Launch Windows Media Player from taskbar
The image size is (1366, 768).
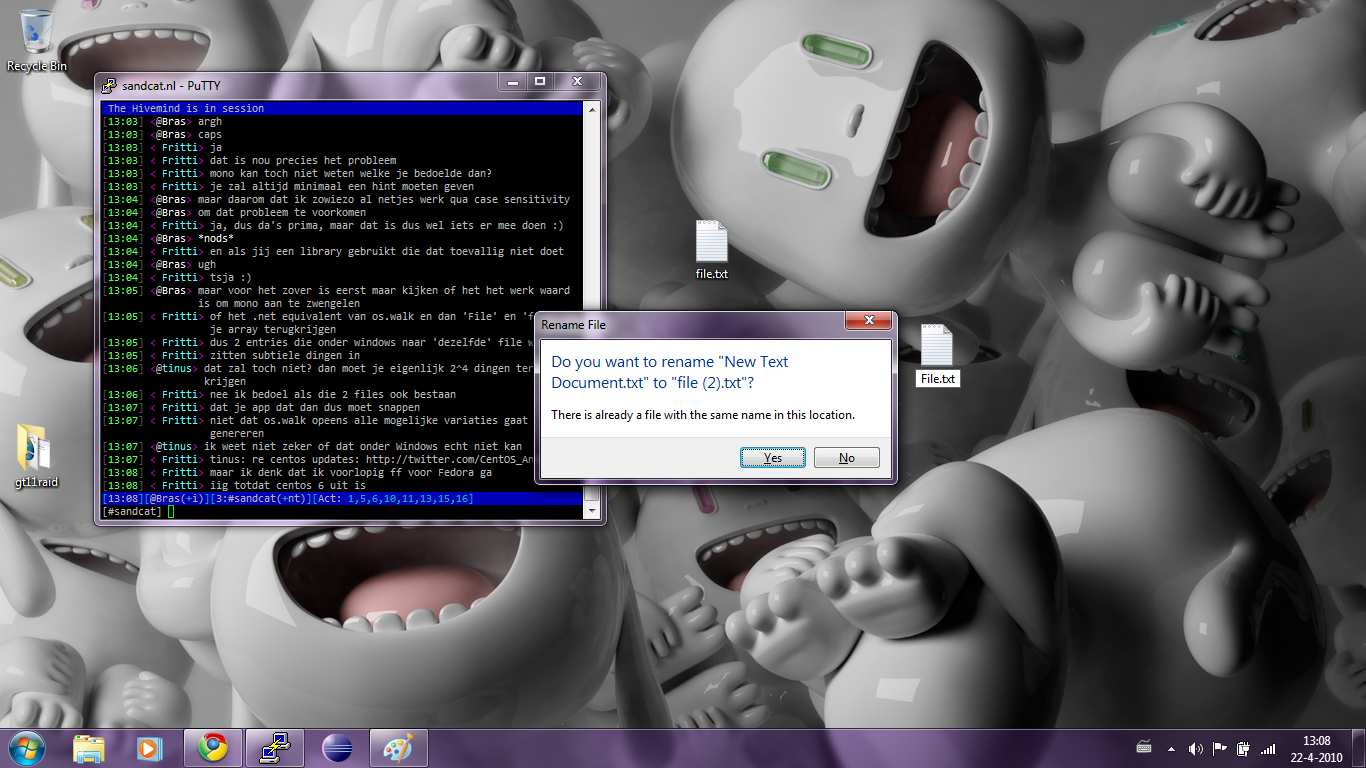point(148,748)
